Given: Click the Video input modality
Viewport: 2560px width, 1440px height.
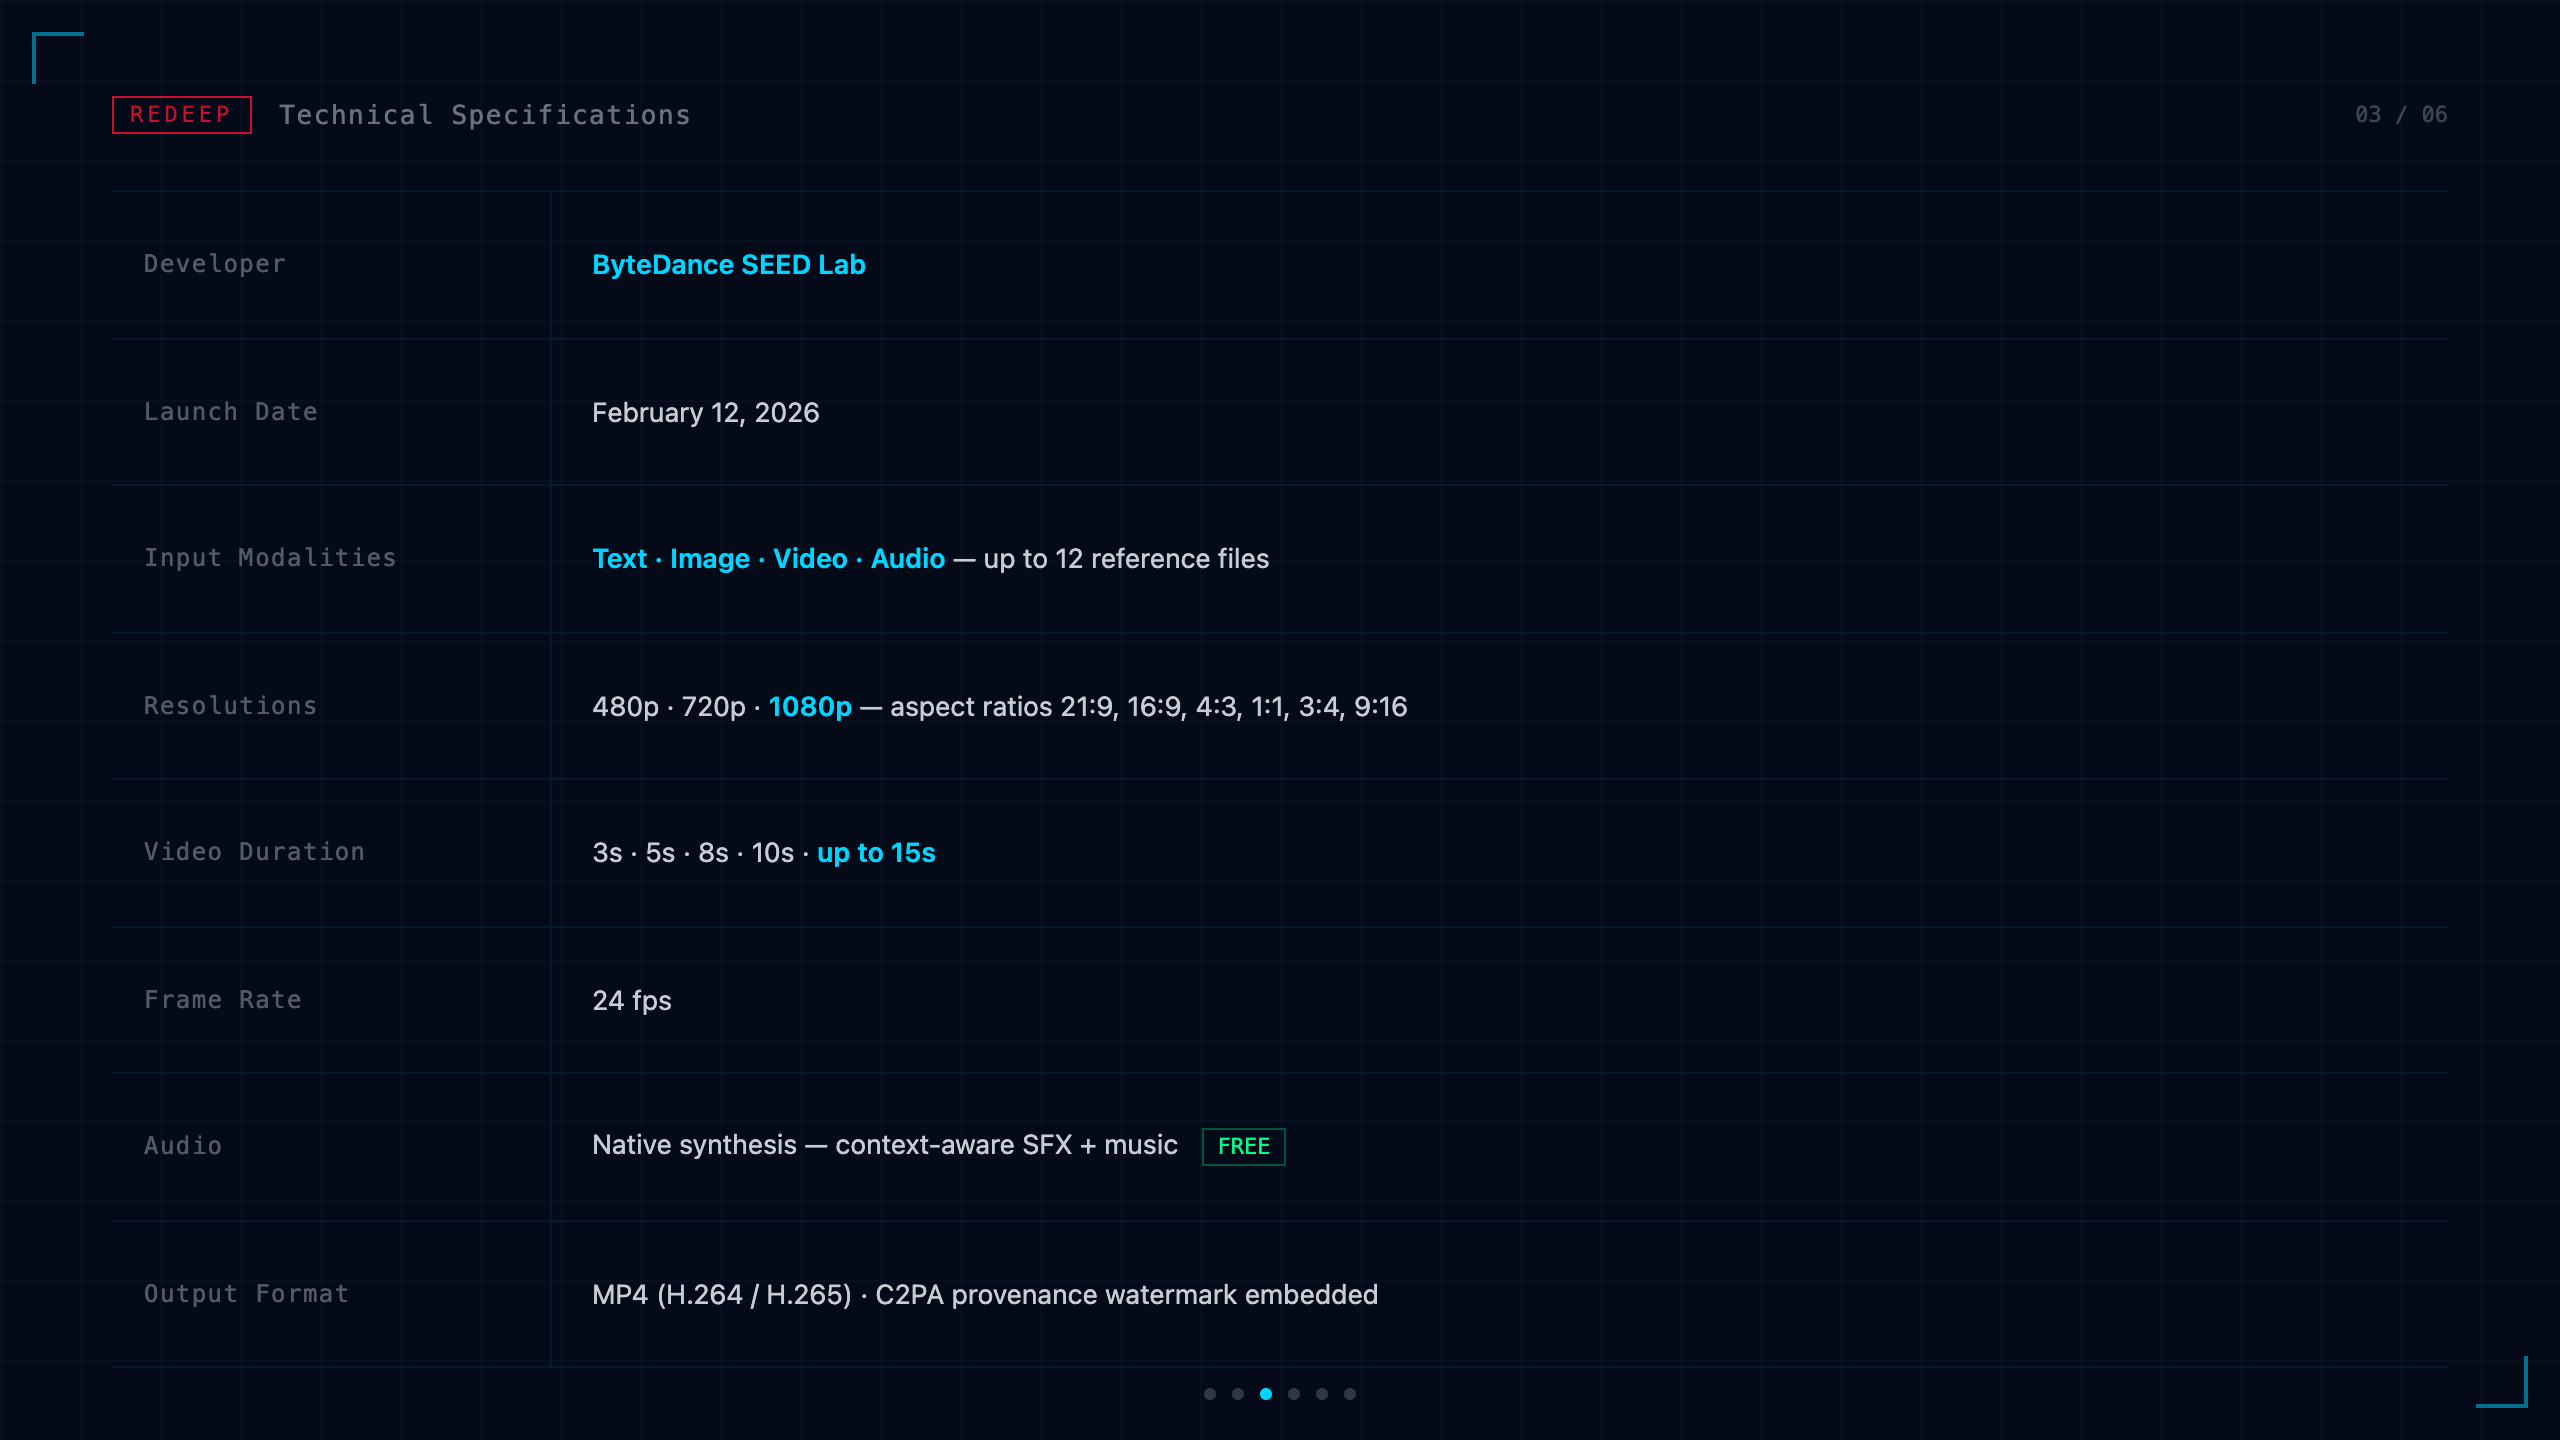Looking at the screenshot, I should pyautogui.click(x=810, y=559).
